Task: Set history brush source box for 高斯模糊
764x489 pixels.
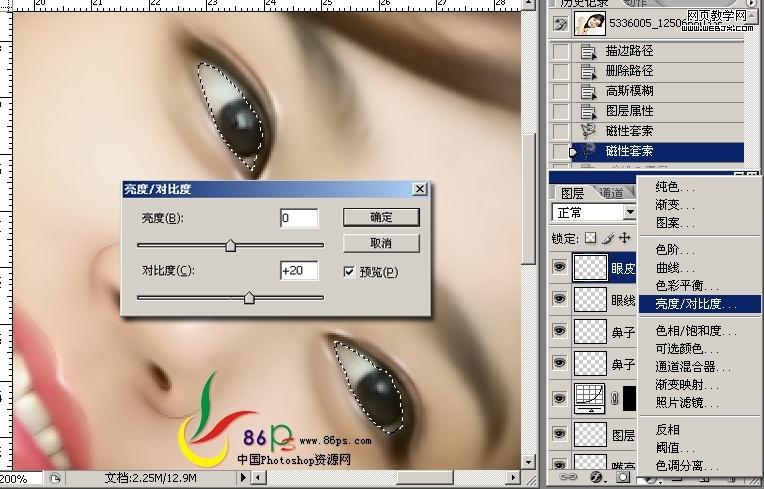Action: 560,91
